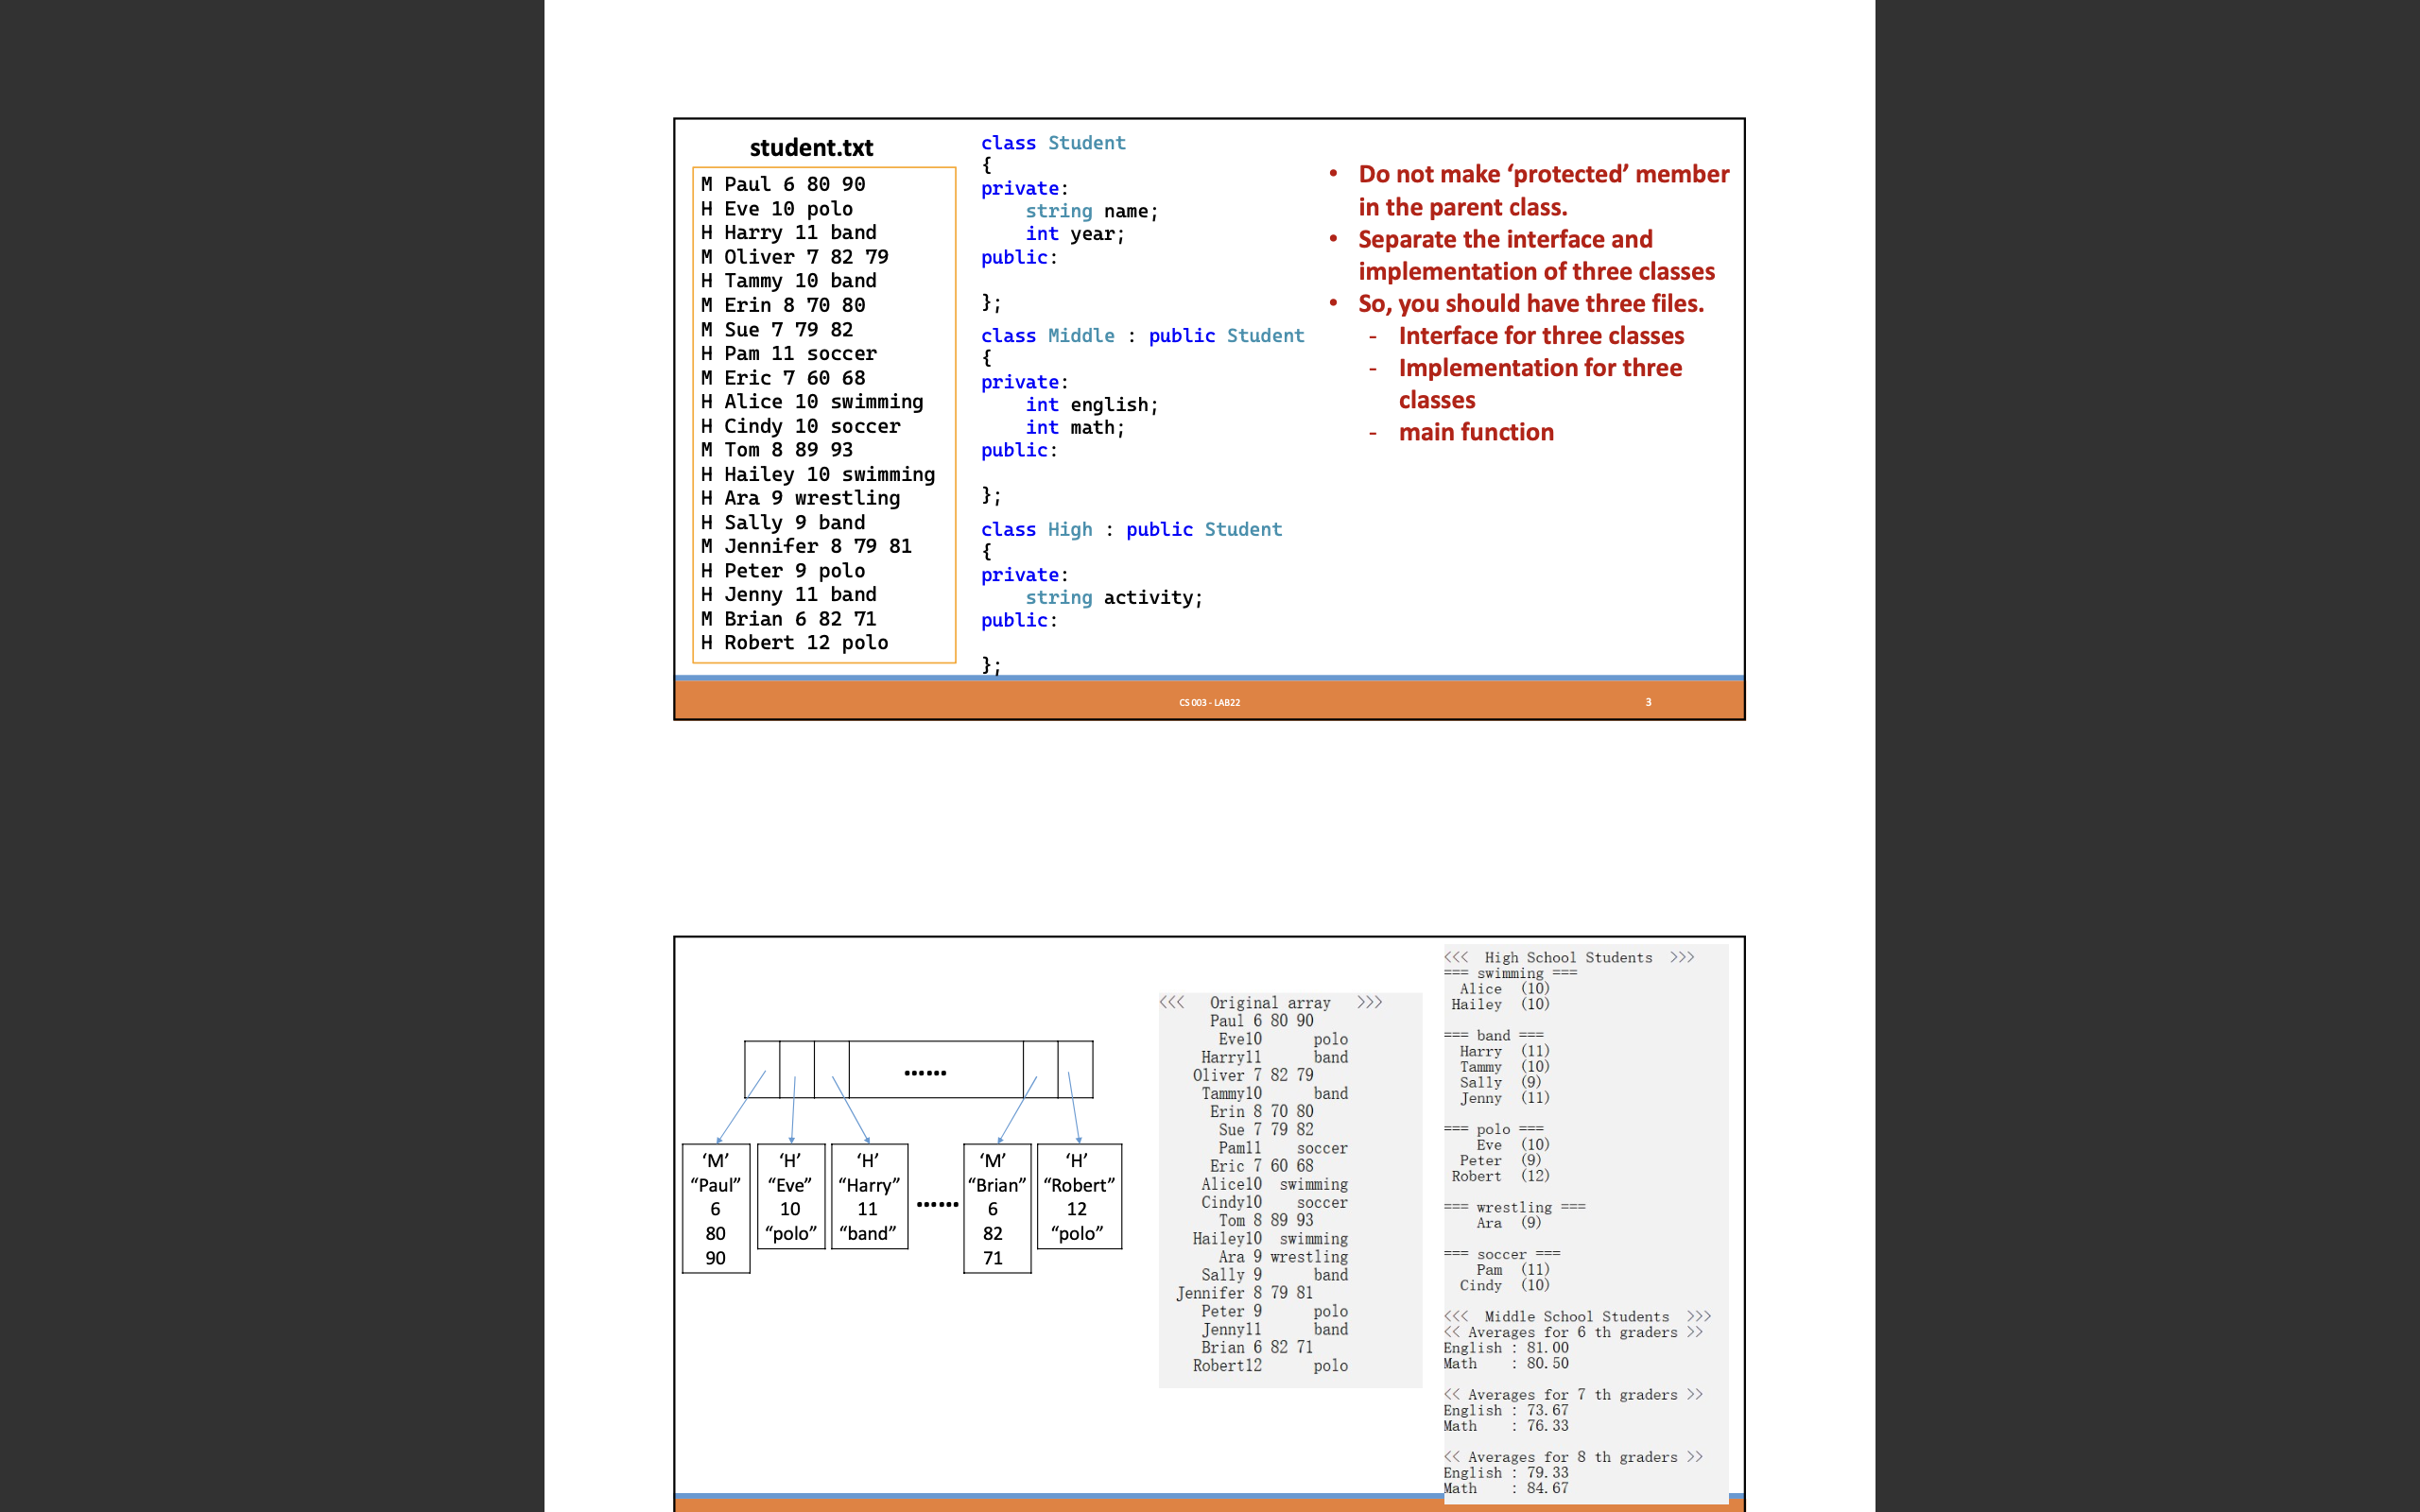Click the 'Robert' node box in diagram
This screenshot has height=1512, width=2420.
click(1080, 1197)
